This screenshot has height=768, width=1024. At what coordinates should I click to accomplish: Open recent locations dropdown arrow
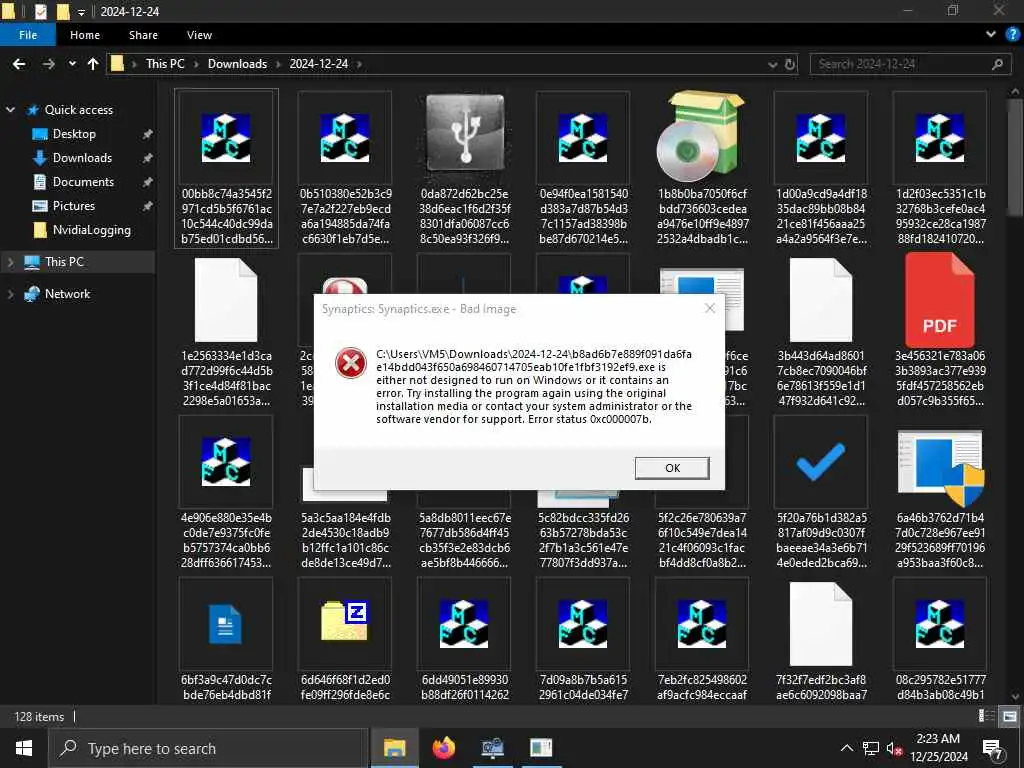point(72,64)
